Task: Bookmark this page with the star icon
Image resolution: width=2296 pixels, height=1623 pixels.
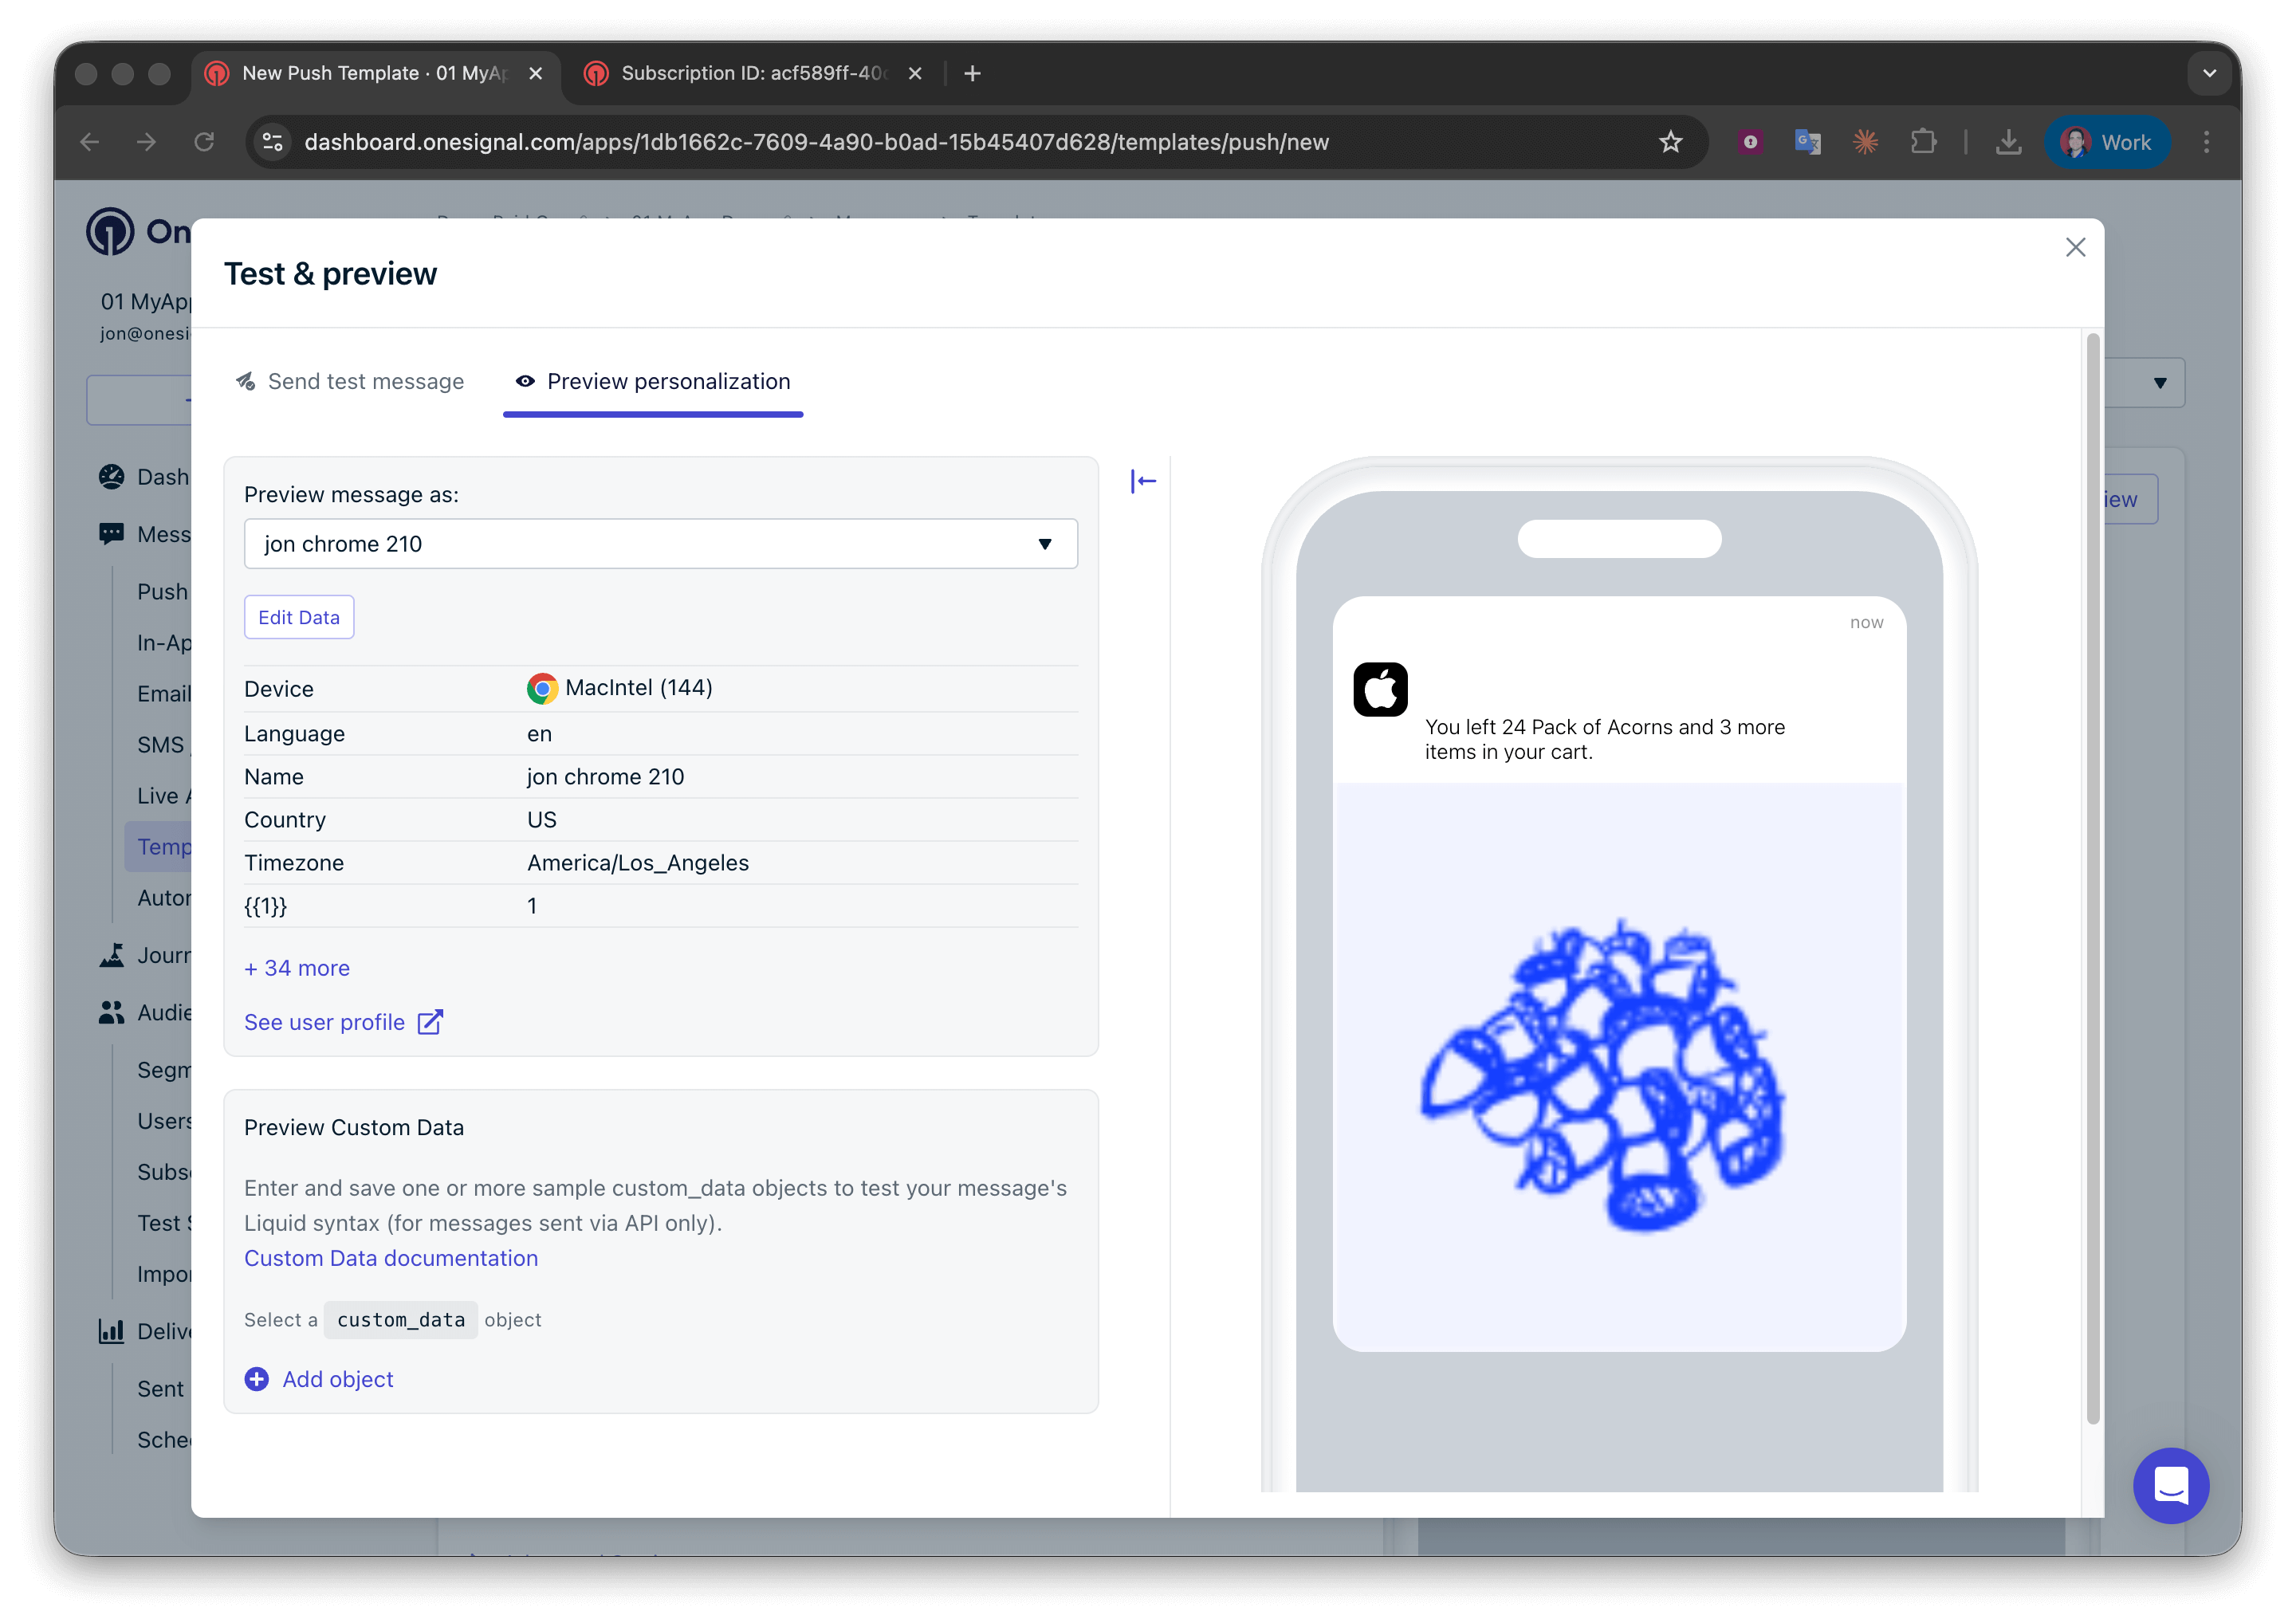Action: pyautogui.click(x=1670, y=142)
